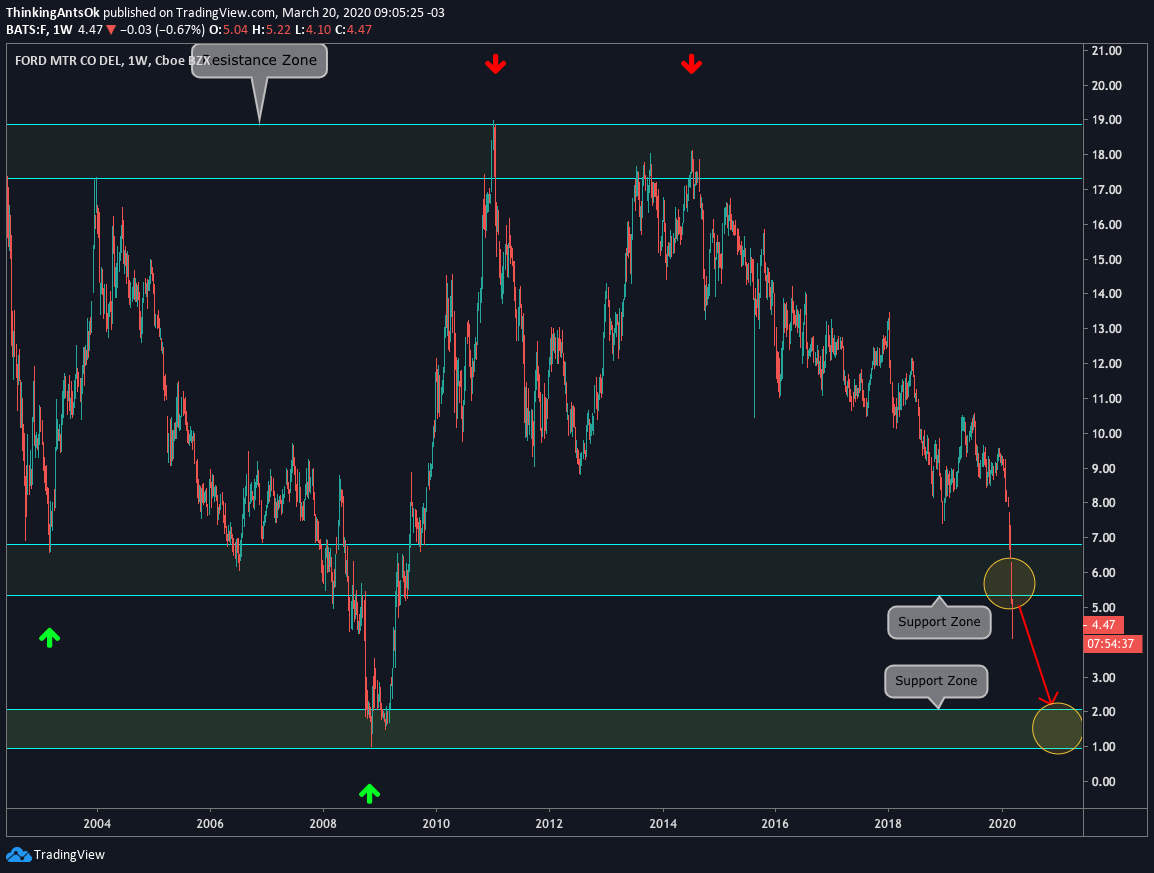1154x873 pixels.
Task: Click the 2010 year label on time axis
Action: click(x=436, y=824)
